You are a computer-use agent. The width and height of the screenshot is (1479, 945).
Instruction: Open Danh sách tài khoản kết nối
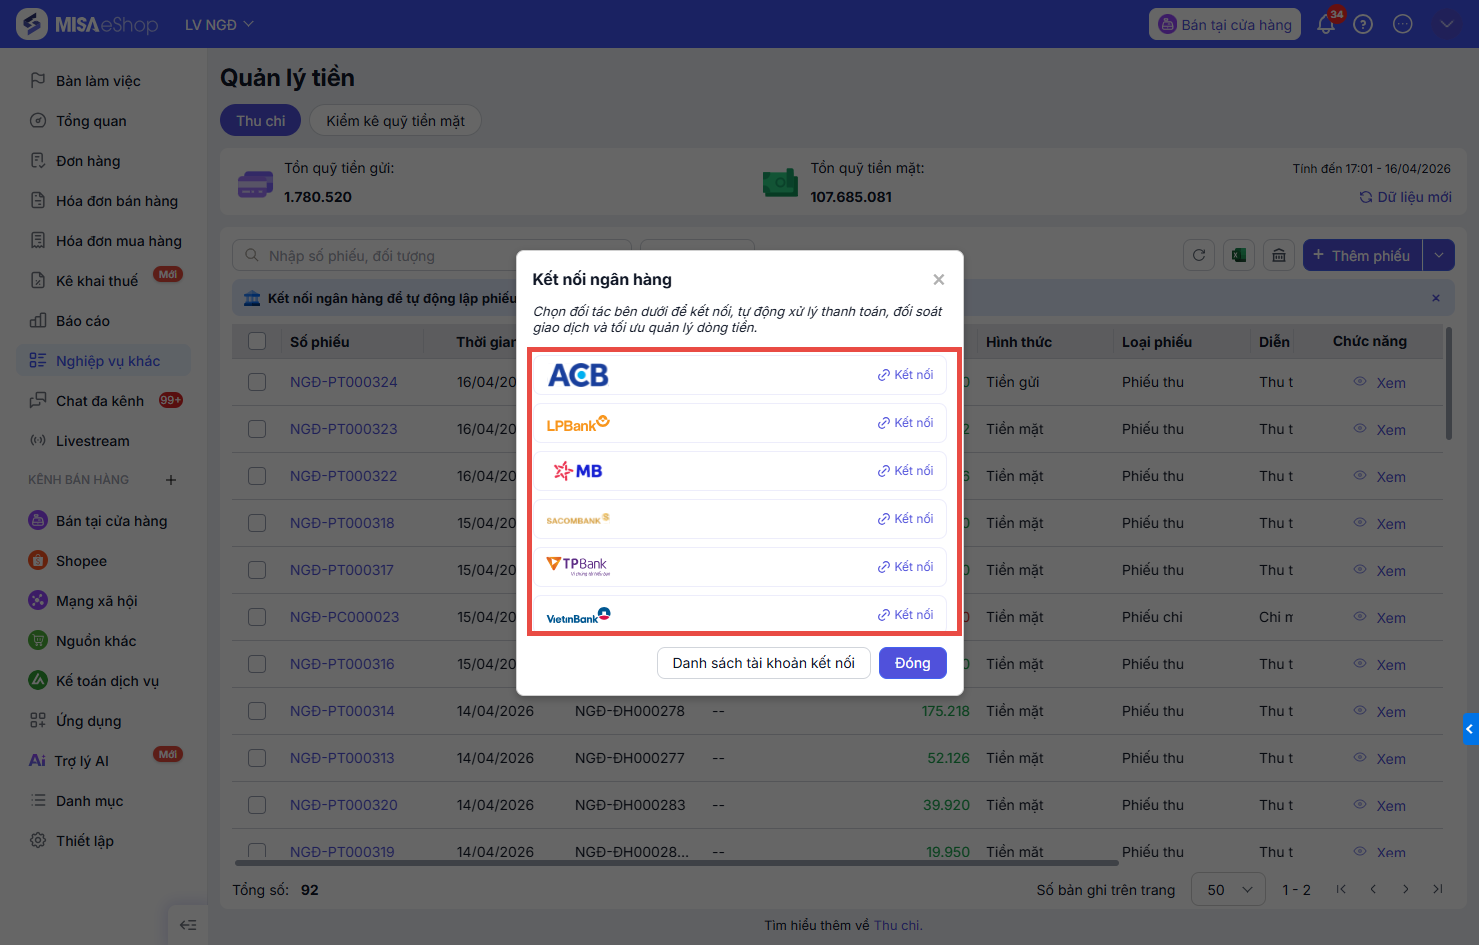coord(764,663)
